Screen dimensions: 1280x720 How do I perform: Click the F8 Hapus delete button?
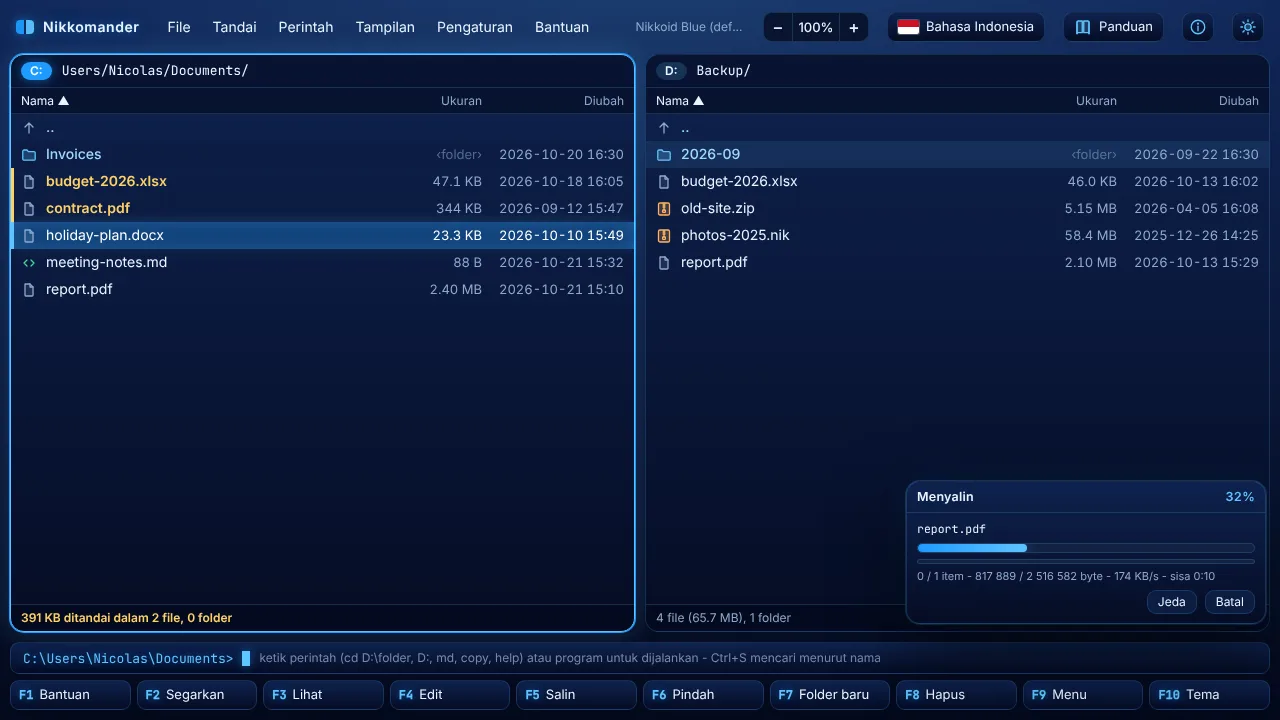[x=956, y=695]
